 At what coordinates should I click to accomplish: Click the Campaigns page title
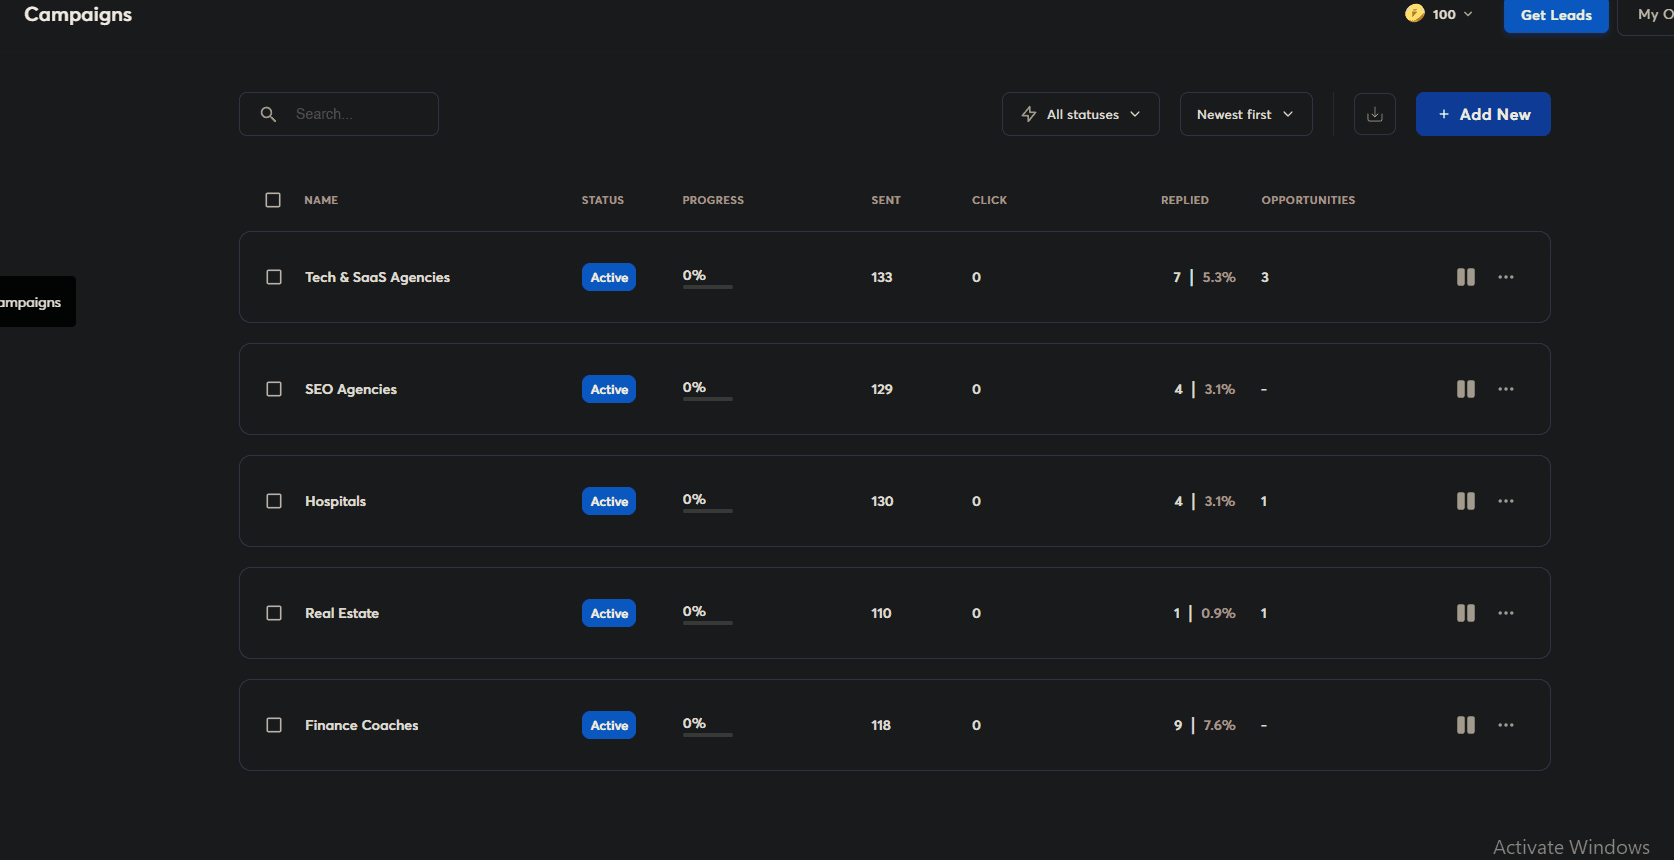tap(78, 15)
